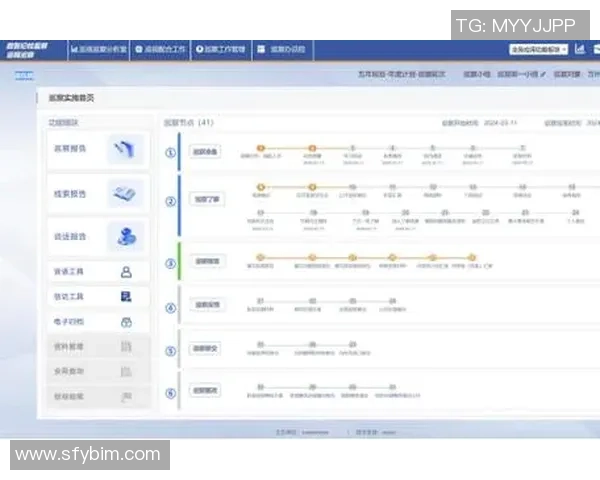
Task: Select node 14 in stage 2 timeline
Action: point(522,187)
